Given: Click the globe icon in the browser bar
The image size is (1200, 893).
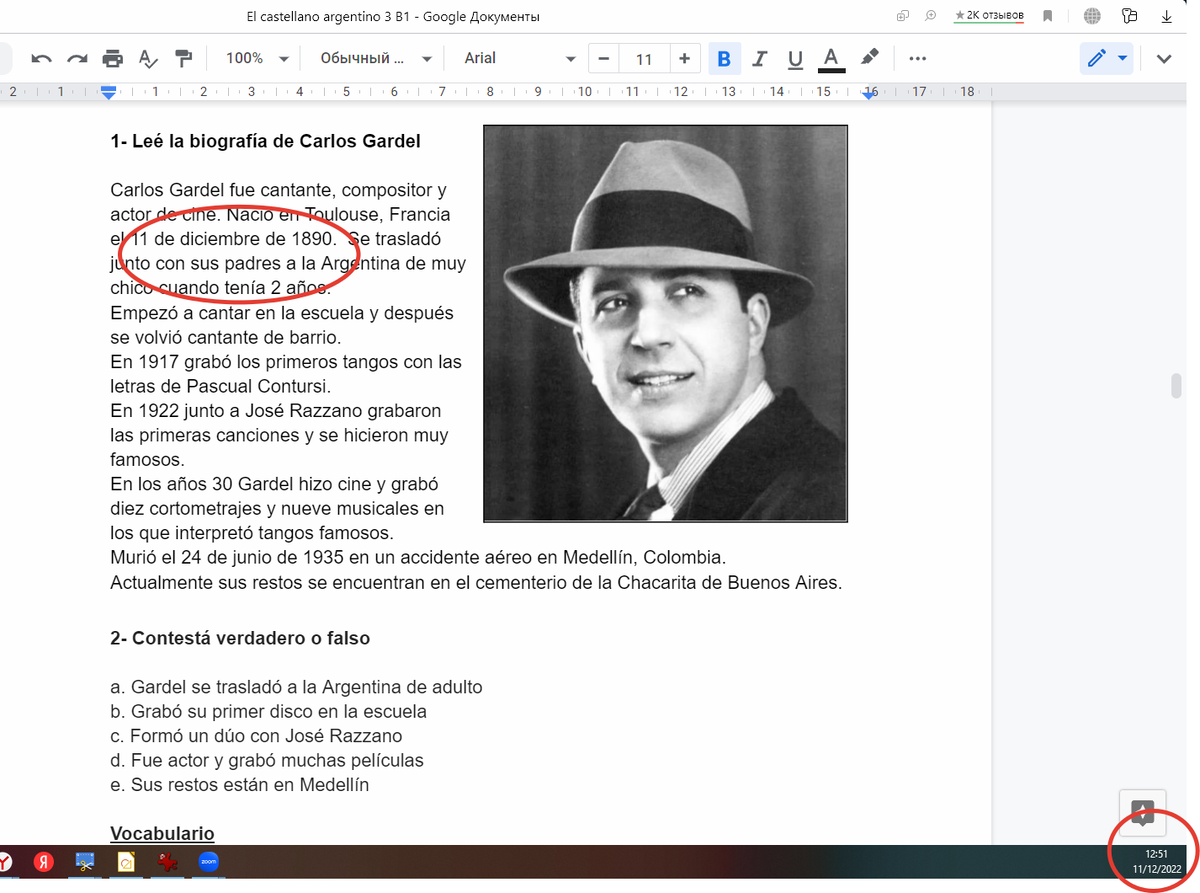Looking at the screenshot, I should click(x=1092, y=15).
